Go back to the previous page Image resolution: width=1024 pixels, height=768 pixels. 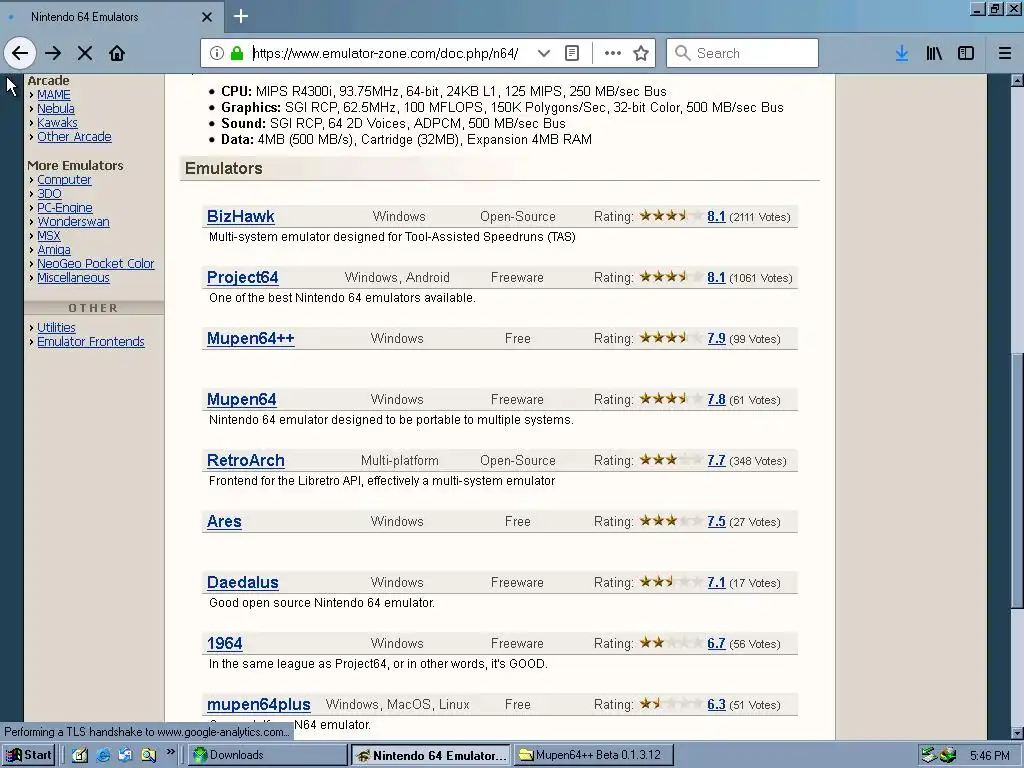(20, 53)
